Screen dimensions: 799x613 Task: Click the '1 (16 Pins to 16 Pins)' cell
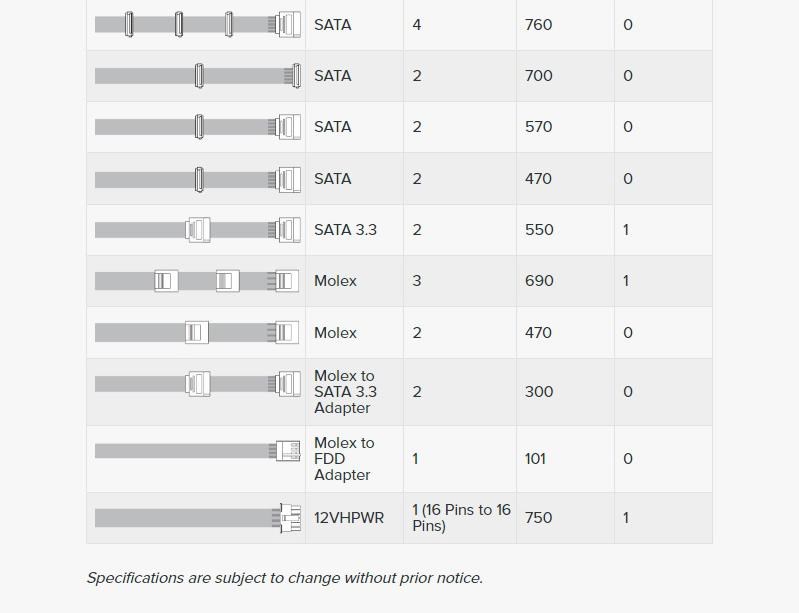pos(461,518)
